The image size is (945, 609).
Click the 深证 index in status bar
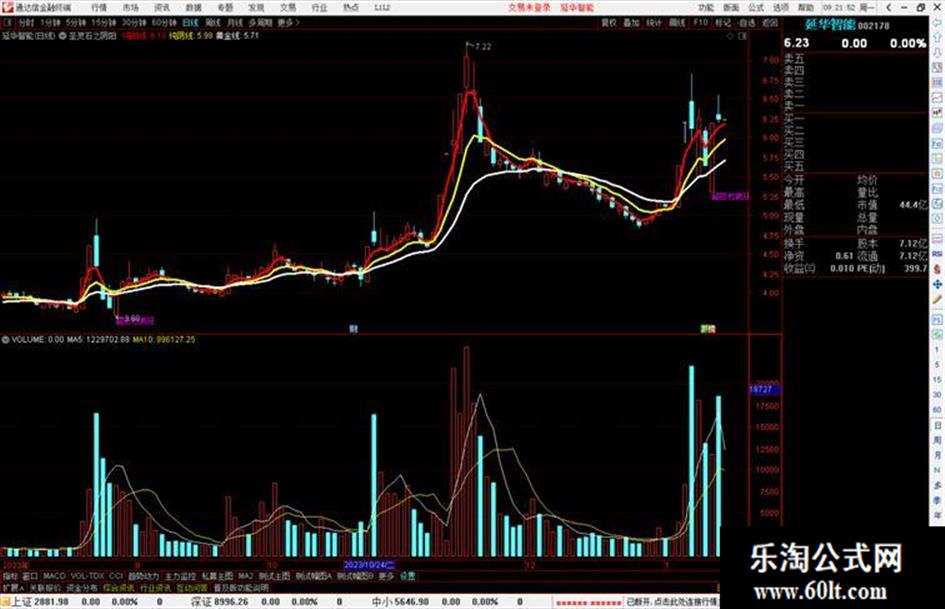coord(219,602)
